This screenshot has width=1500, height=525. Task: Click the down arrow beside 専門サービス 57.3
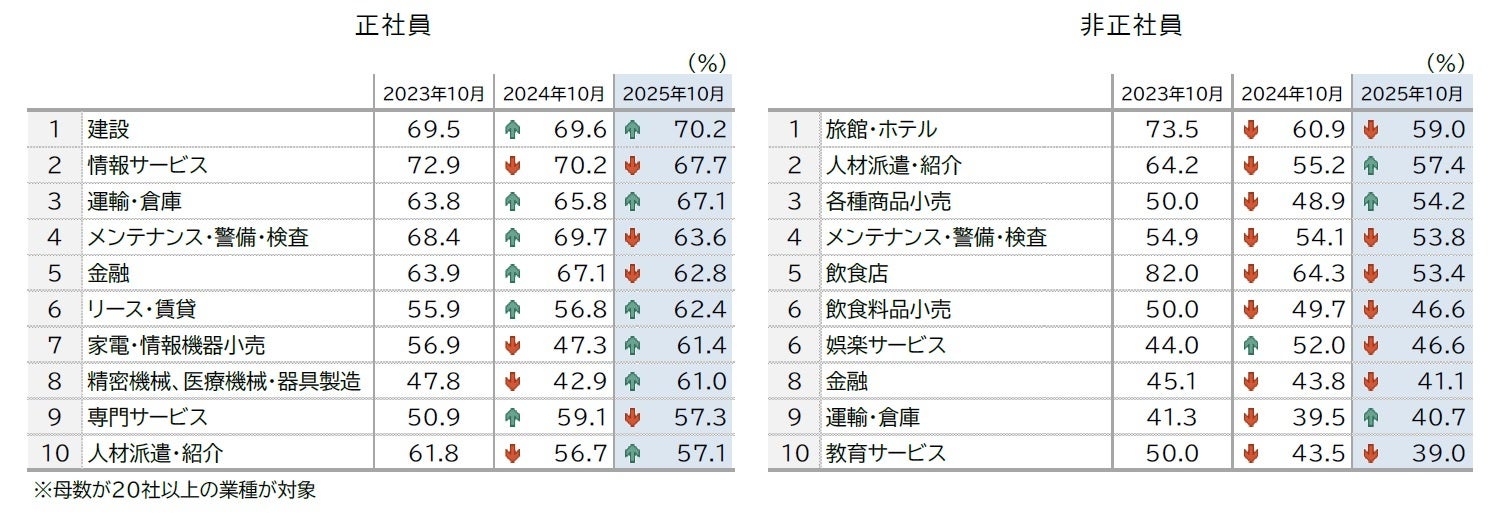pyautogui.click(x=632, y=417)
